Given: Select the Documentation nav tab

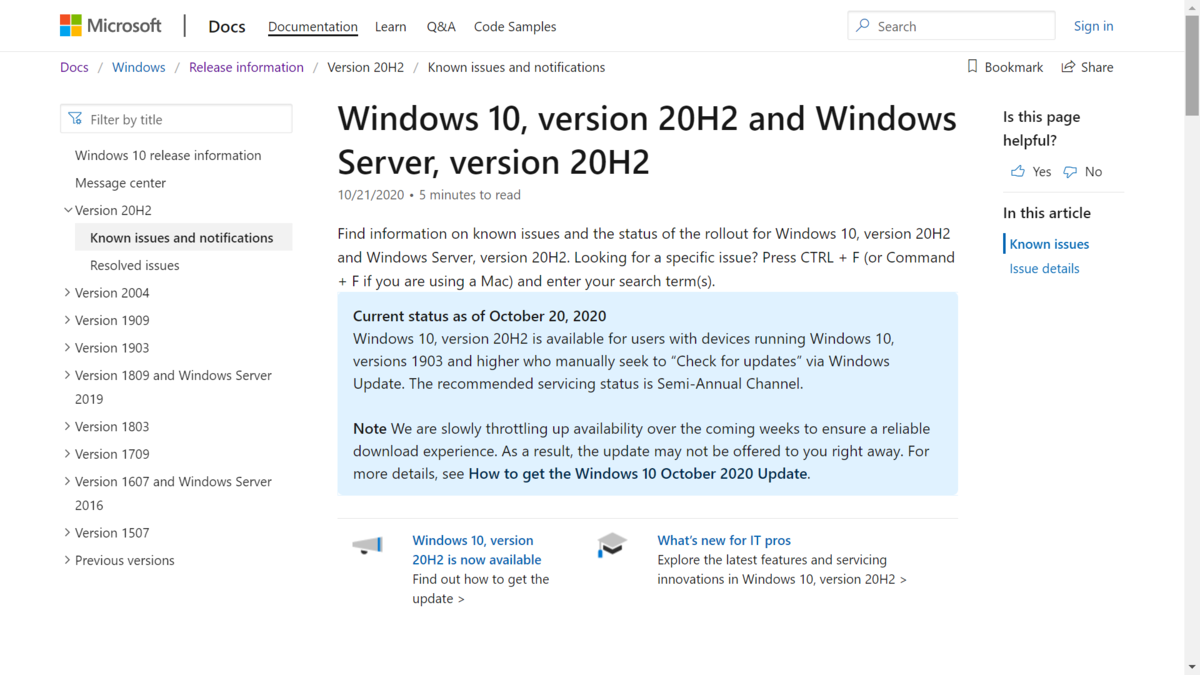Looking at the screenshot, I should [313, 26].
